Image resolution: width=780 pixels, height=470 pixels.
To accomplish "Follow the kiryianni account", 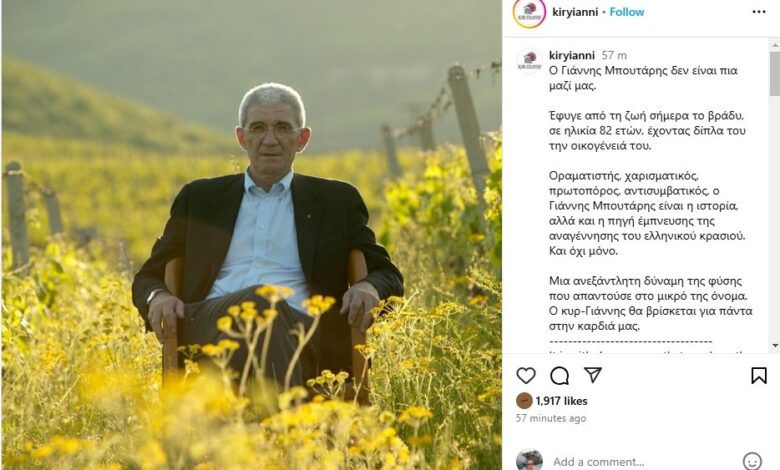I will 627,12.
